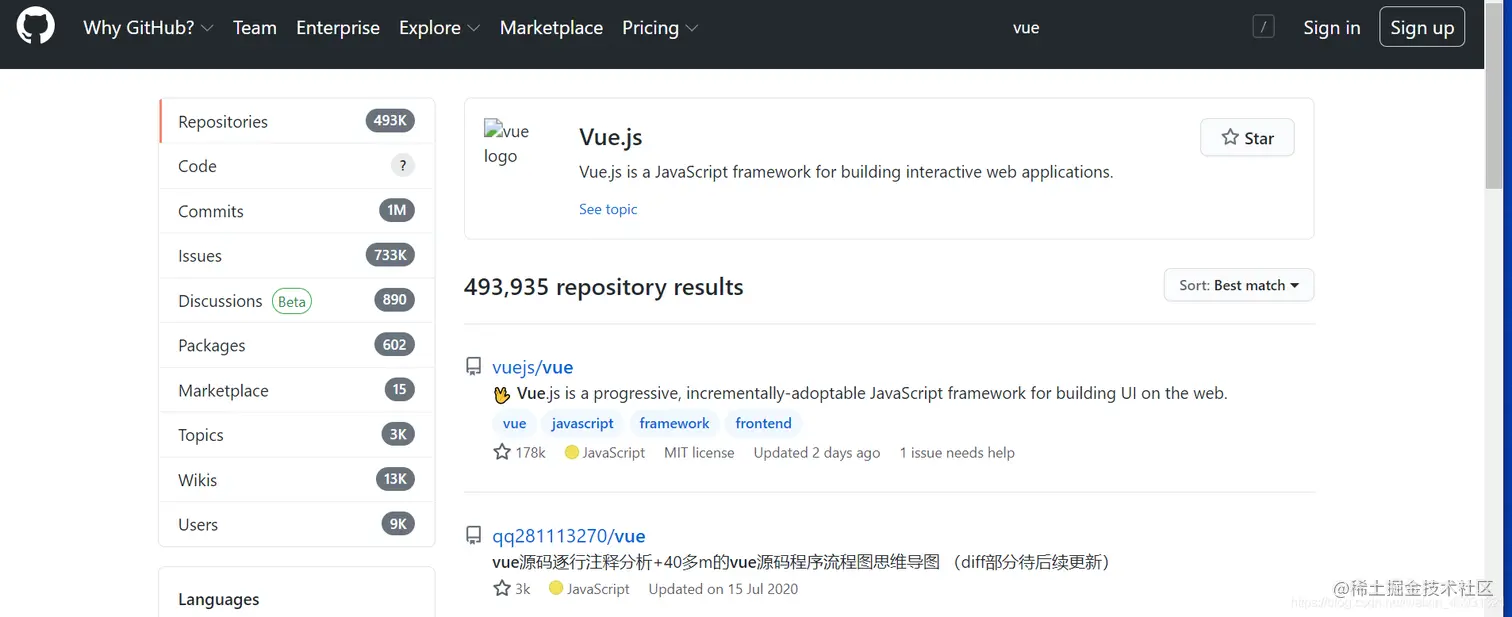Open the Marketplace nav item in header
The image size is (1512, 617).
coord(551,28)
